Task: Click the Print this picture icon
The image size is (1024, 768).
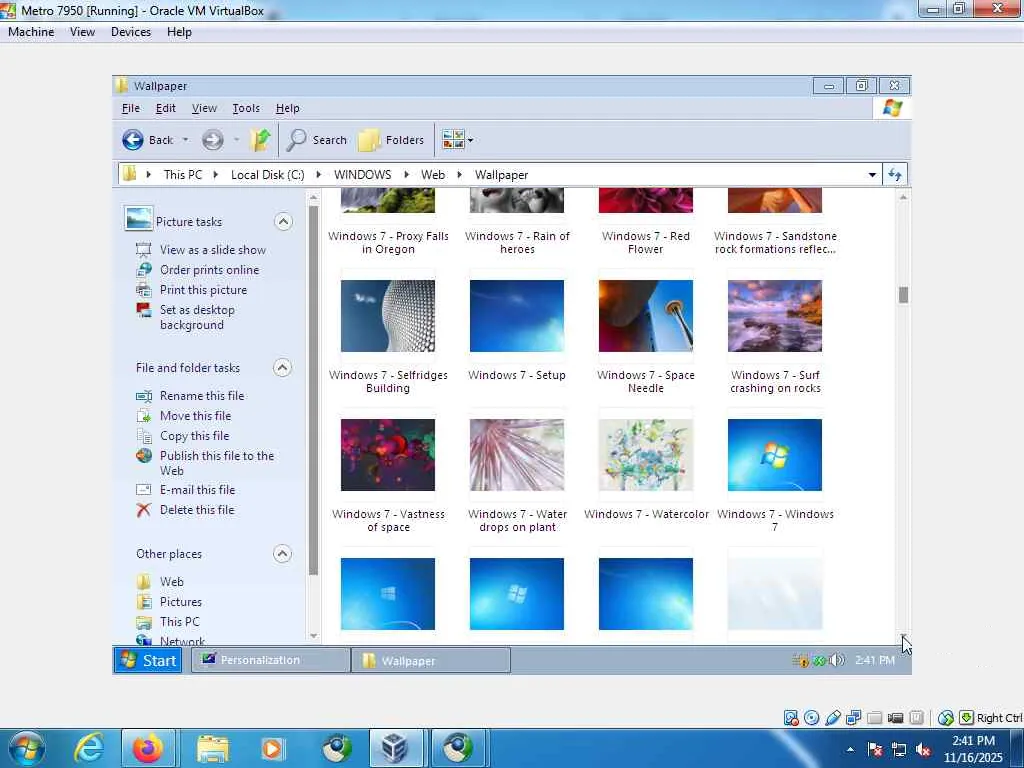Action: (144, 290)
